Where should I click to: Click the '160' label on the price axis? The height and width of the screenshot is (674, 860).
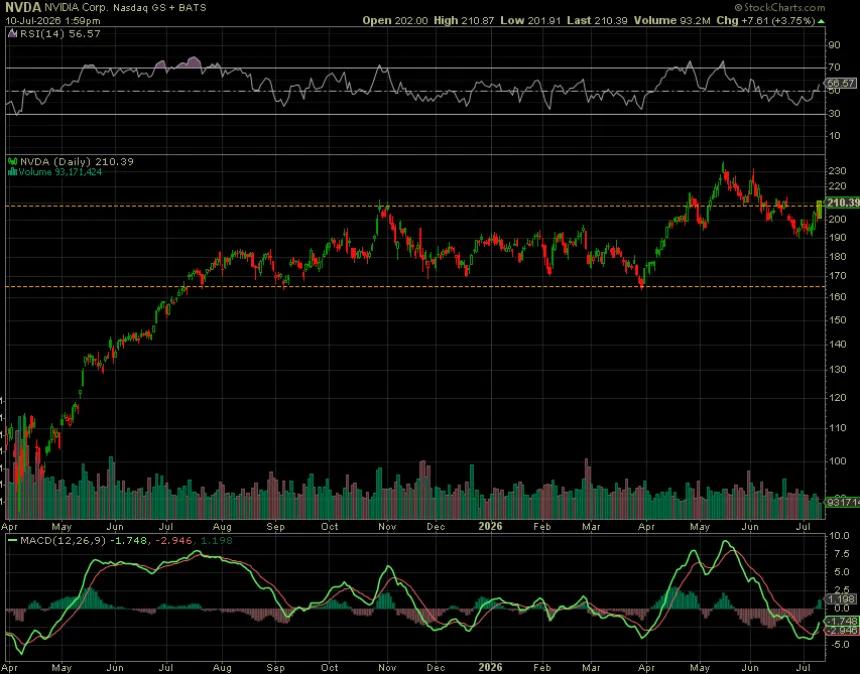(x=838, y=297)
